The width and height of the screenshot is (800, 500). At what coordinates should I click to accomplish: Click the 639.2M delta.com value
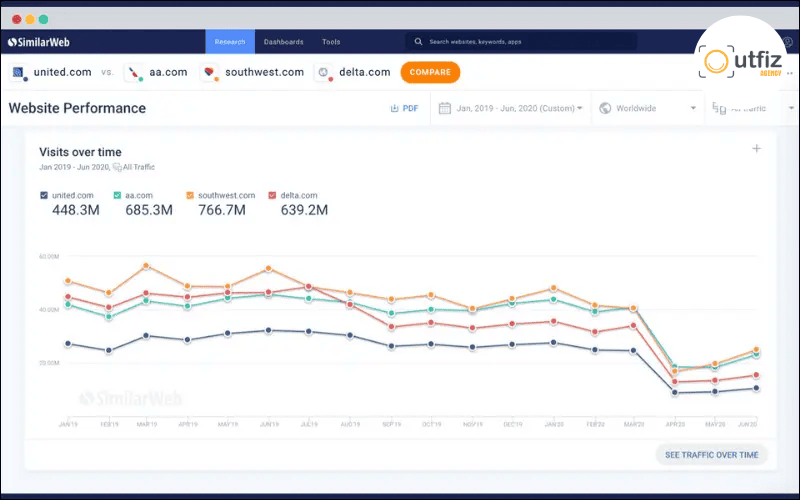(304, 210)
